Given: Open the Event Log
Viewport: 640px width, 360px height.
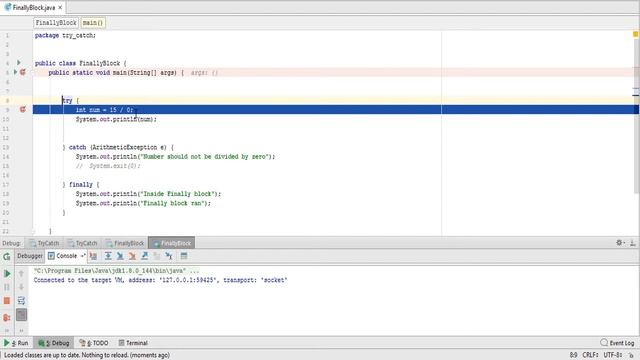Looking at the screenshot, I should pyautogui.click(x=618, y=343).
